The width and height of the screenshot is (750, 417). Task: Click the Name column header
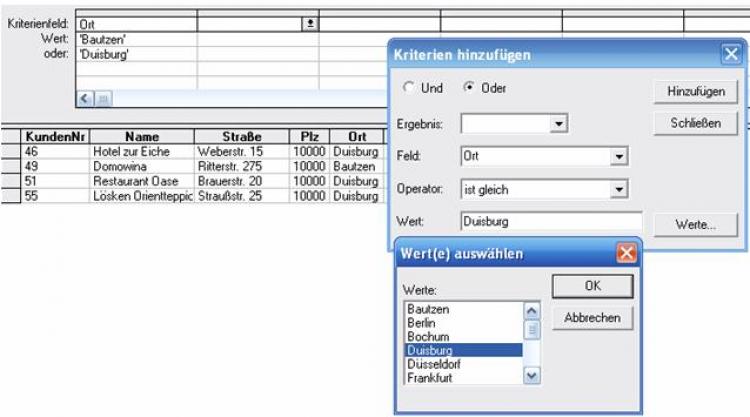click(x=143, y=136)
